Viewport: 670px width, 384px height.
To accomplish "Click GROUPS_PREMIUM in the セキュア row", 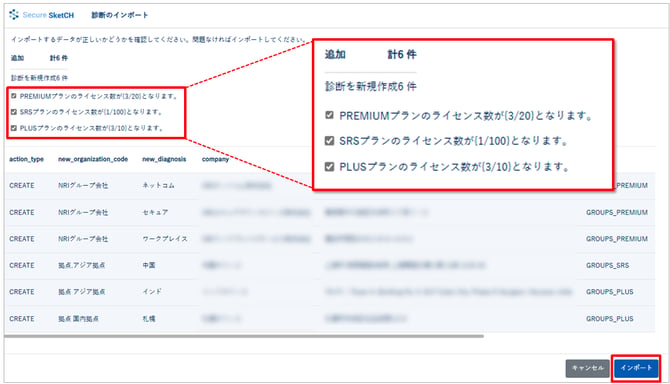I will click(617, 212).
